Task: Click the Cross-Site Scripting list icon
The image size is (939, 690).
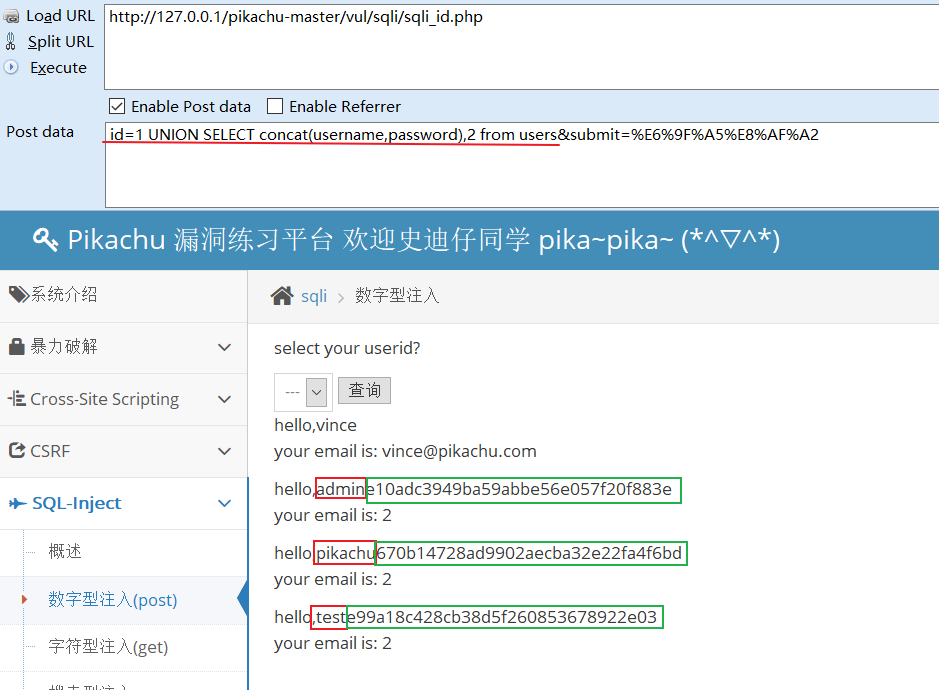Action: pos(17,398)
